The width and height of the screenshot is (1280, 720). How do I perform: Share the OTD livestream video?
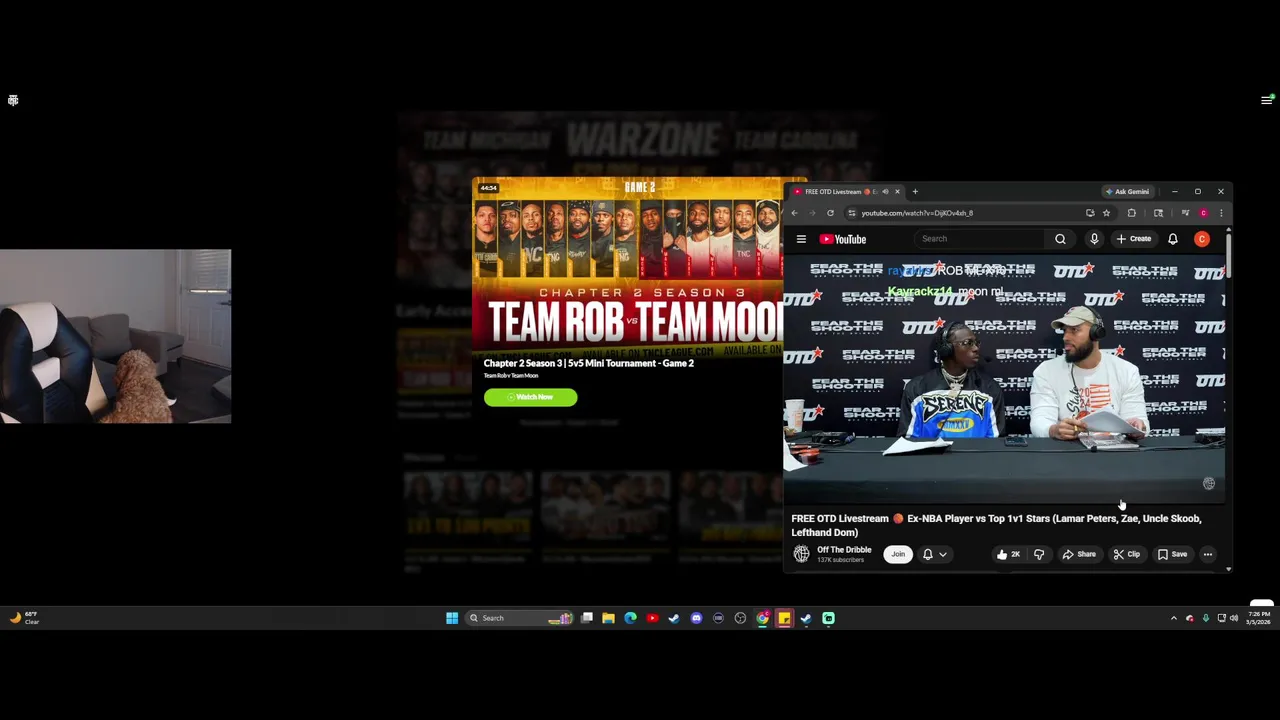point(1079,554)
